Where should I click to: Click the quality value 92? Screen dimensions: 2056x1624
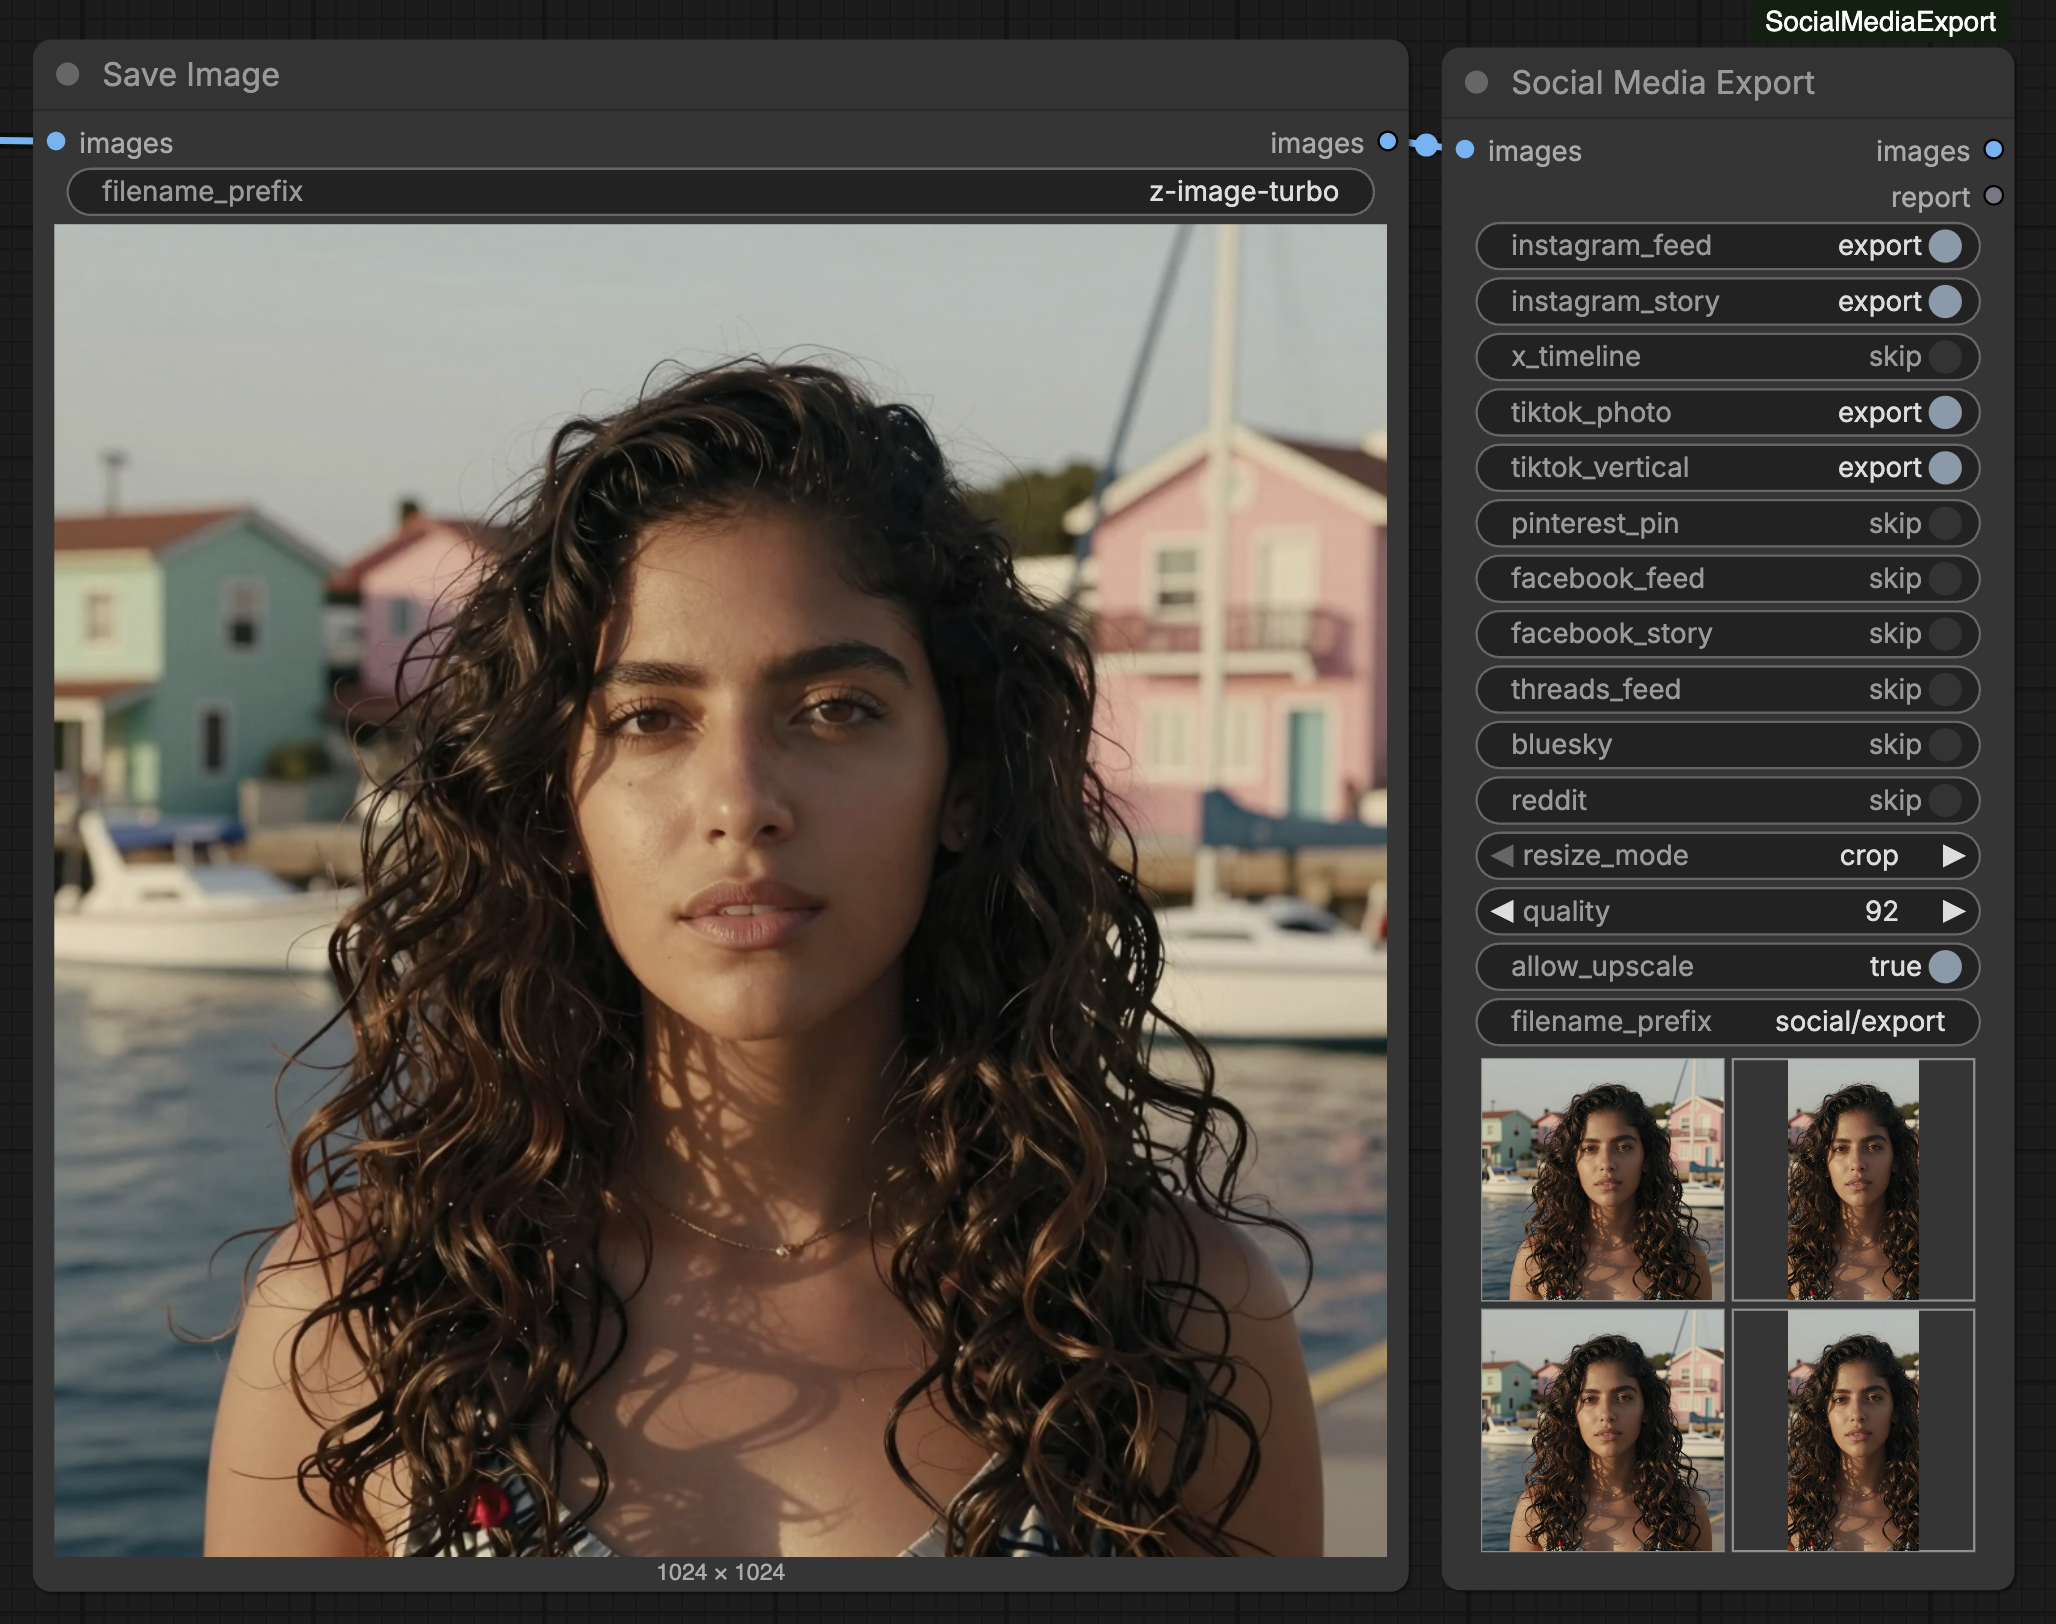[1881, 911]
